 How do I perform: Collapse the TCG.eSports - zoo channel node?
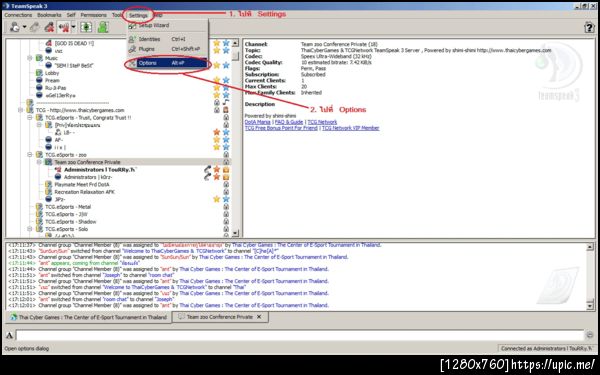point(29,155)
